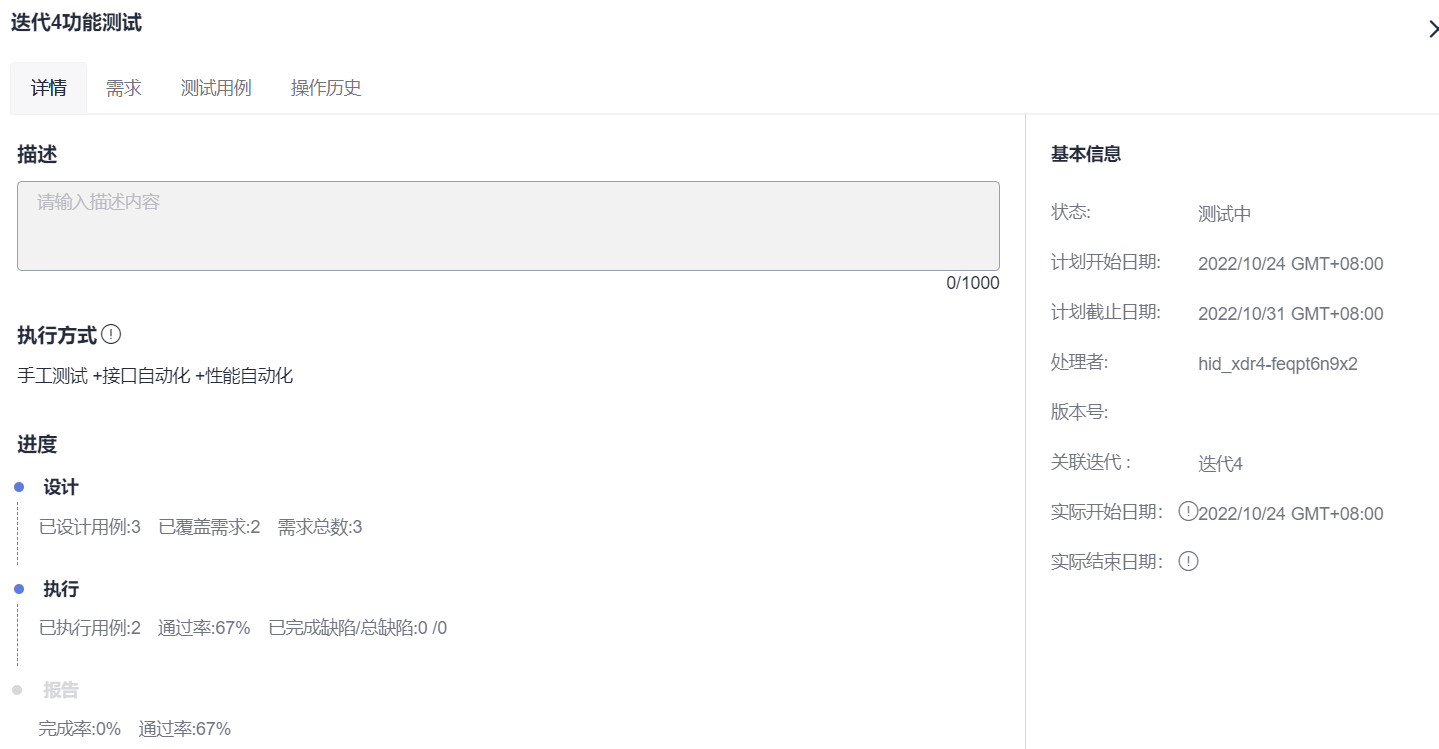Click the info icon beside 执行方式
1439x749 pixels.
pos(112,334)
